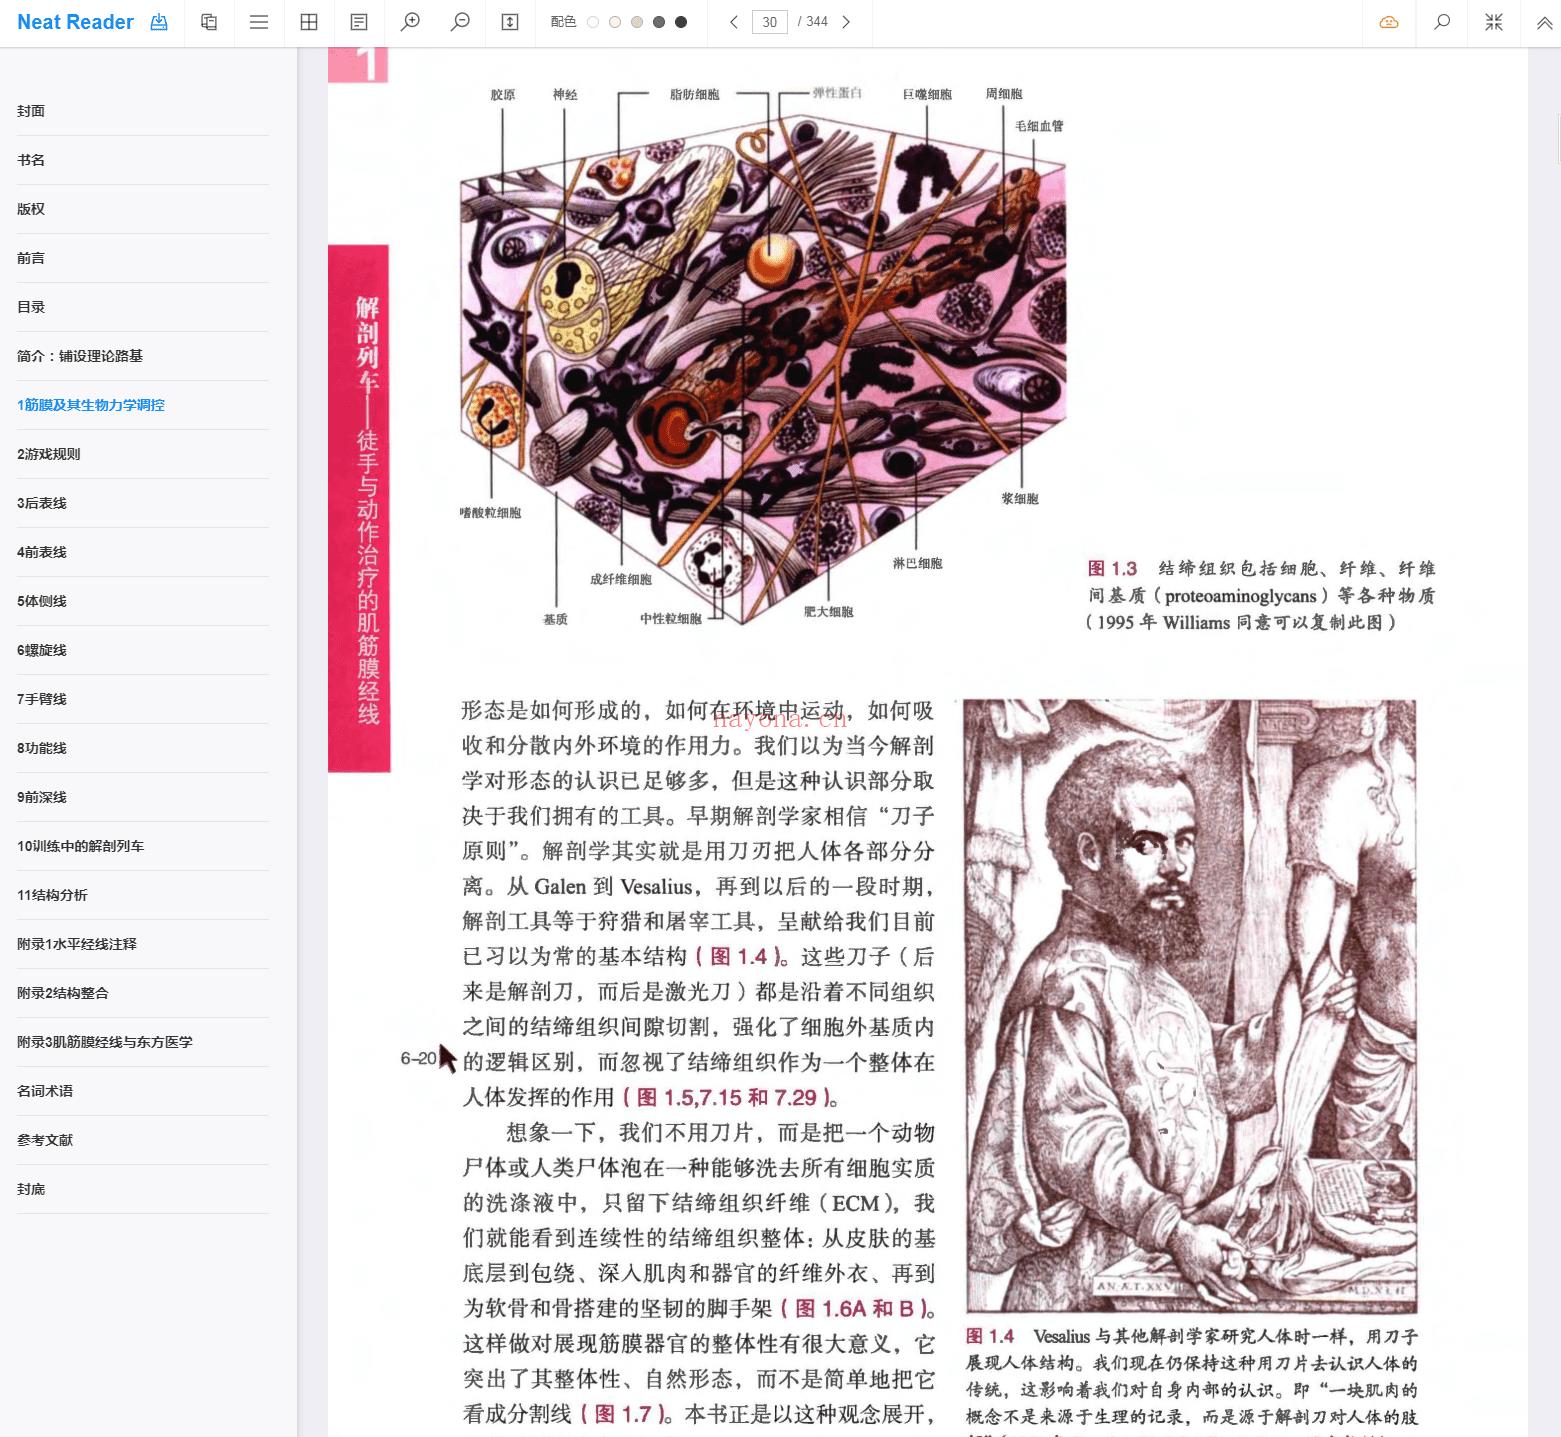Click the import book icon beside Neat Reader
Image resolution: width=1561 pixels, height=1437 pixels.
[159, 22]
